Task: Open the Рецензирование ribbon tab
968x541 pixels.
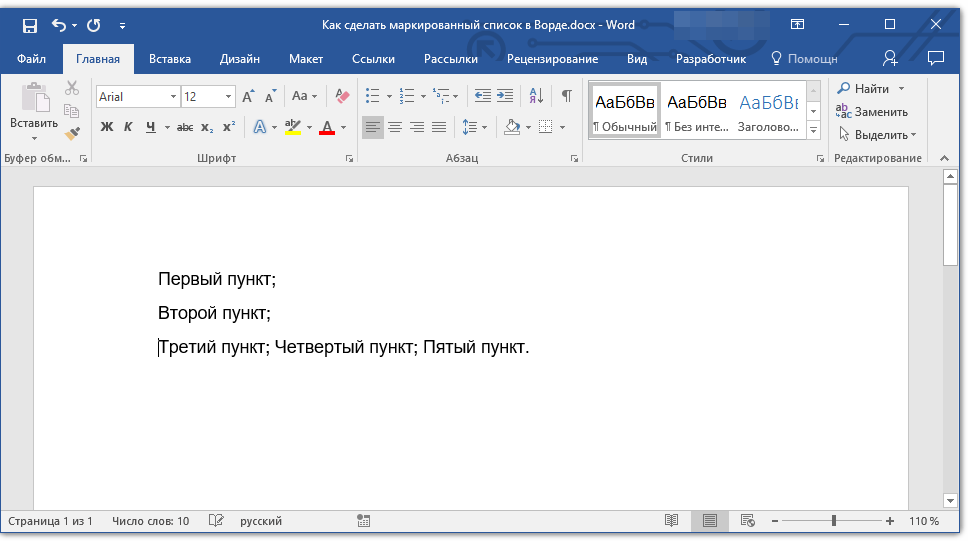Action: pyautogui.click(x=552, y=59)
